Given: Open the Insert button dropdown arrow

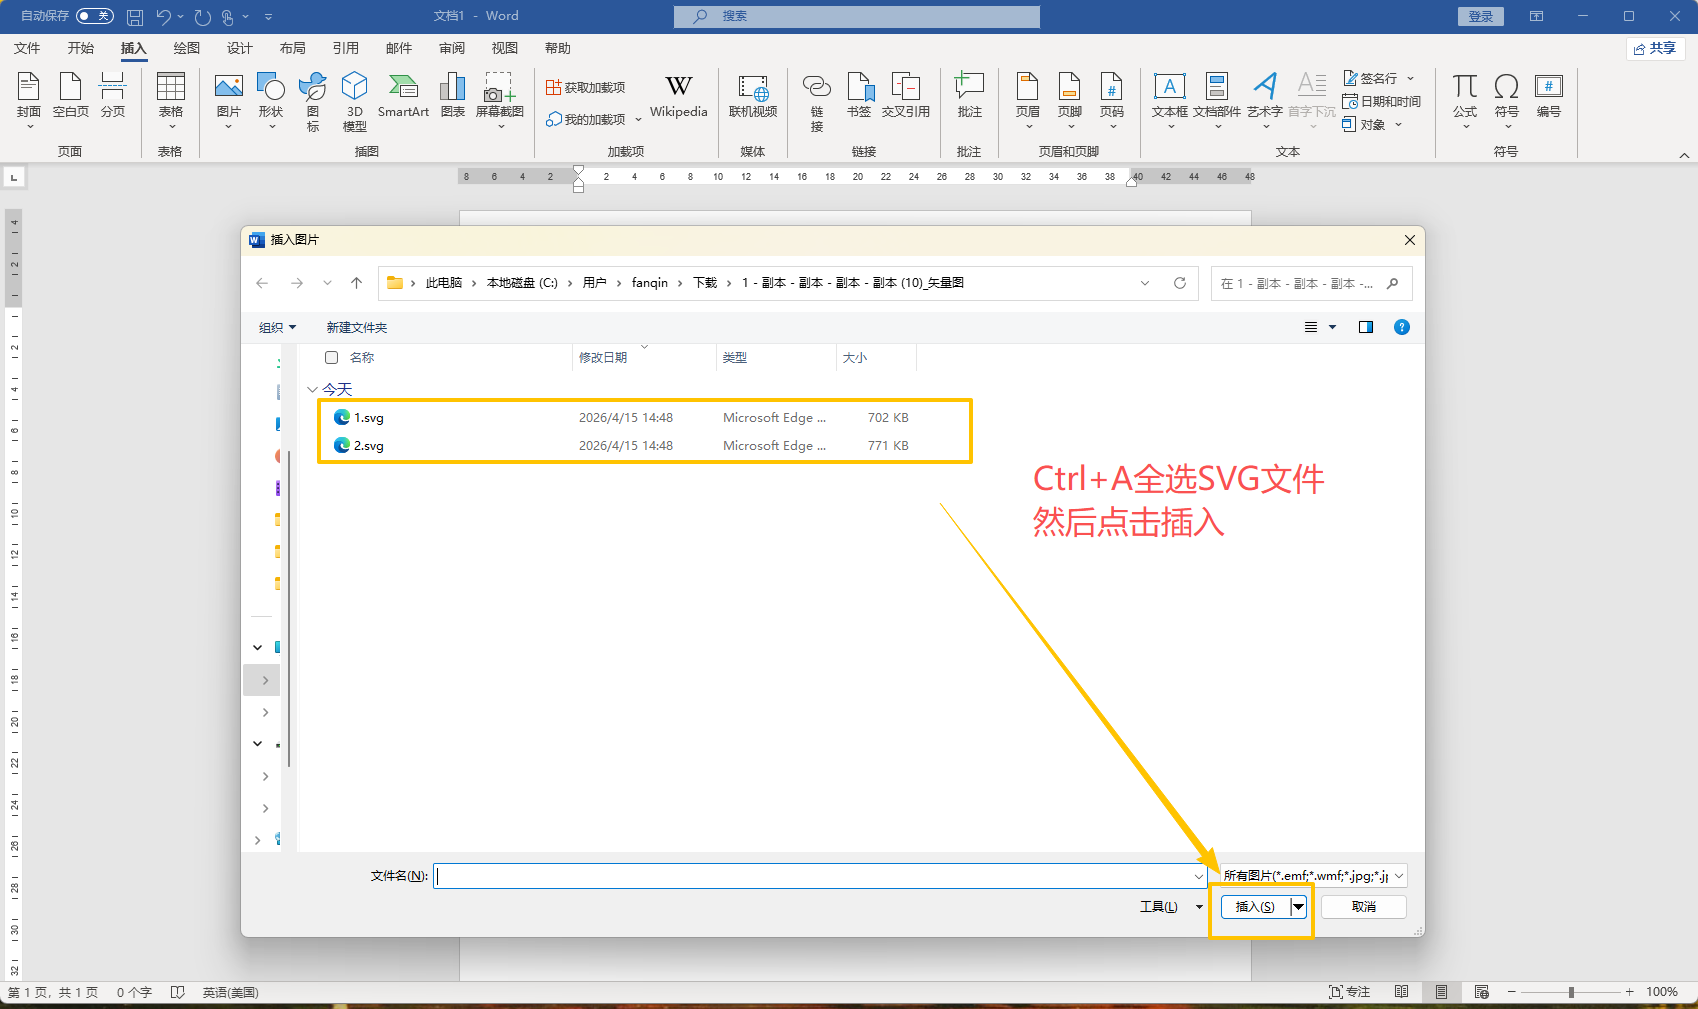Looking at the screenshot, I should (1298, 907).
